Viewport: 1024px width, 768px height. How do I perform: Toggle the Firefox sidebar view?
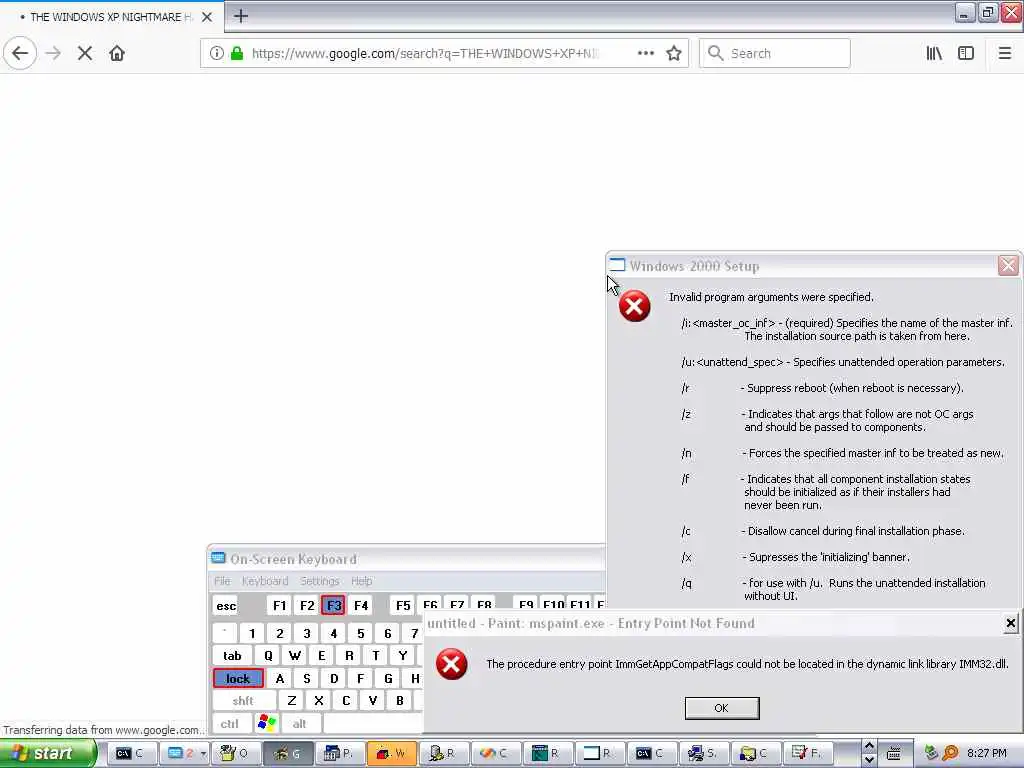[966, 53]
